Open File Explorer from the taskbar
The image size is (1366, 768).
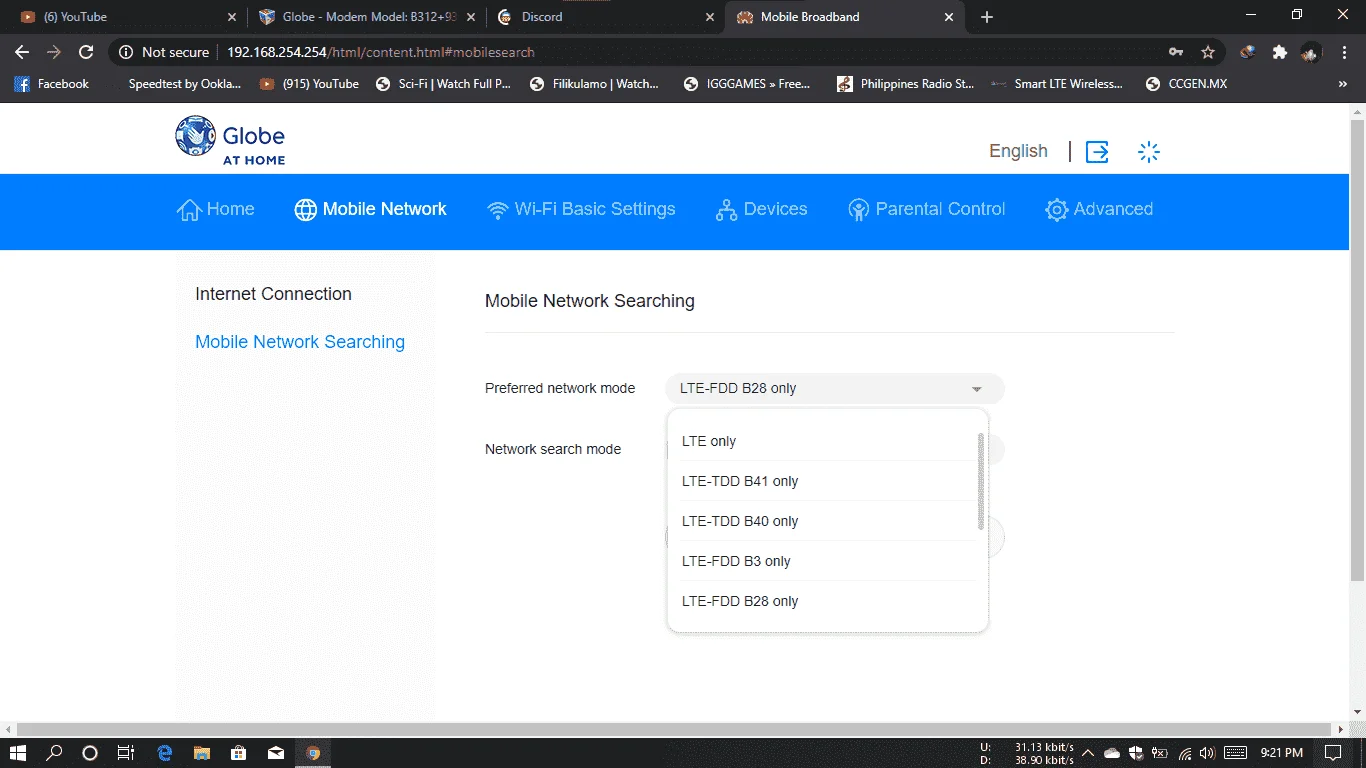[201, 753]
